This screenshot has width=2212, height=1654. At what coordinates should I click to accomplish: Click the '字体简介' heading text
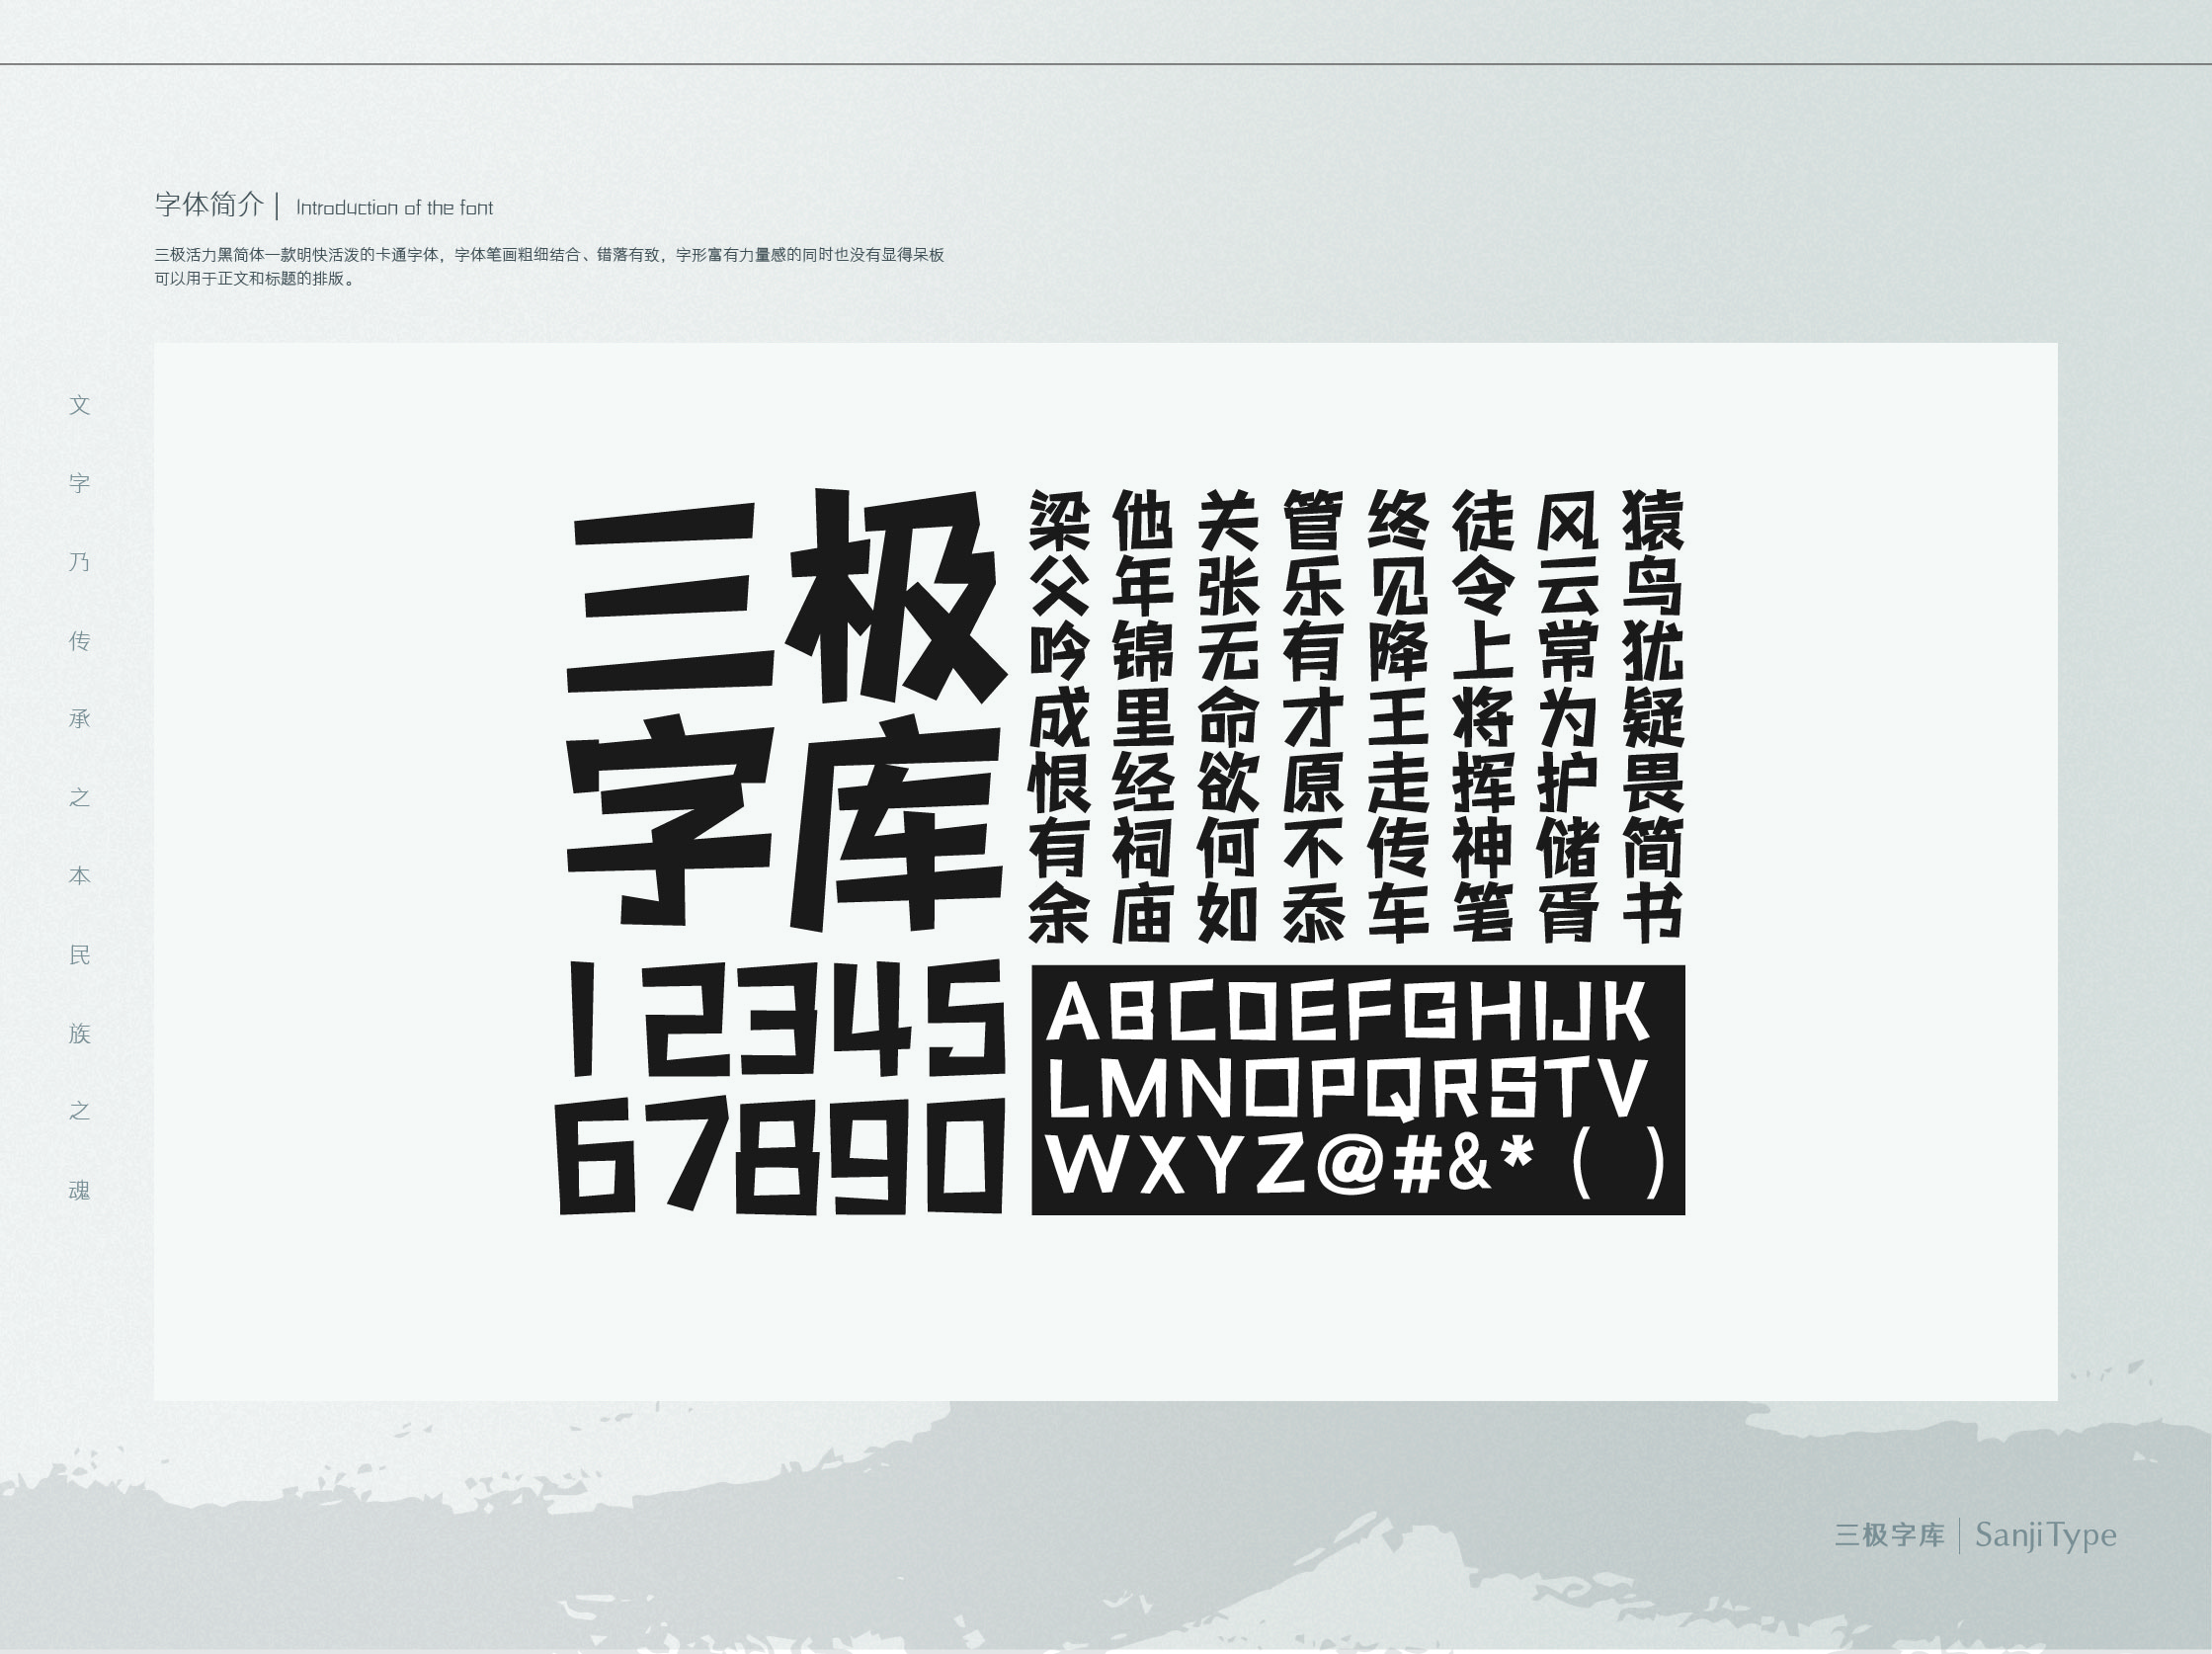209,205
